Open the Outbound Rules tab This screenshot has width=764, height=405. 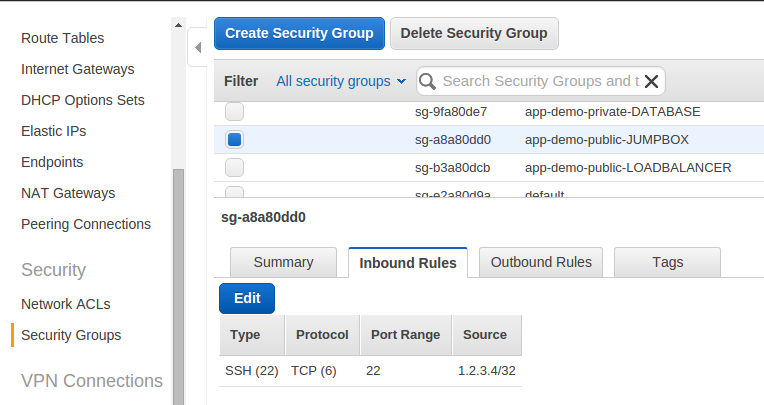pos(541,262)
